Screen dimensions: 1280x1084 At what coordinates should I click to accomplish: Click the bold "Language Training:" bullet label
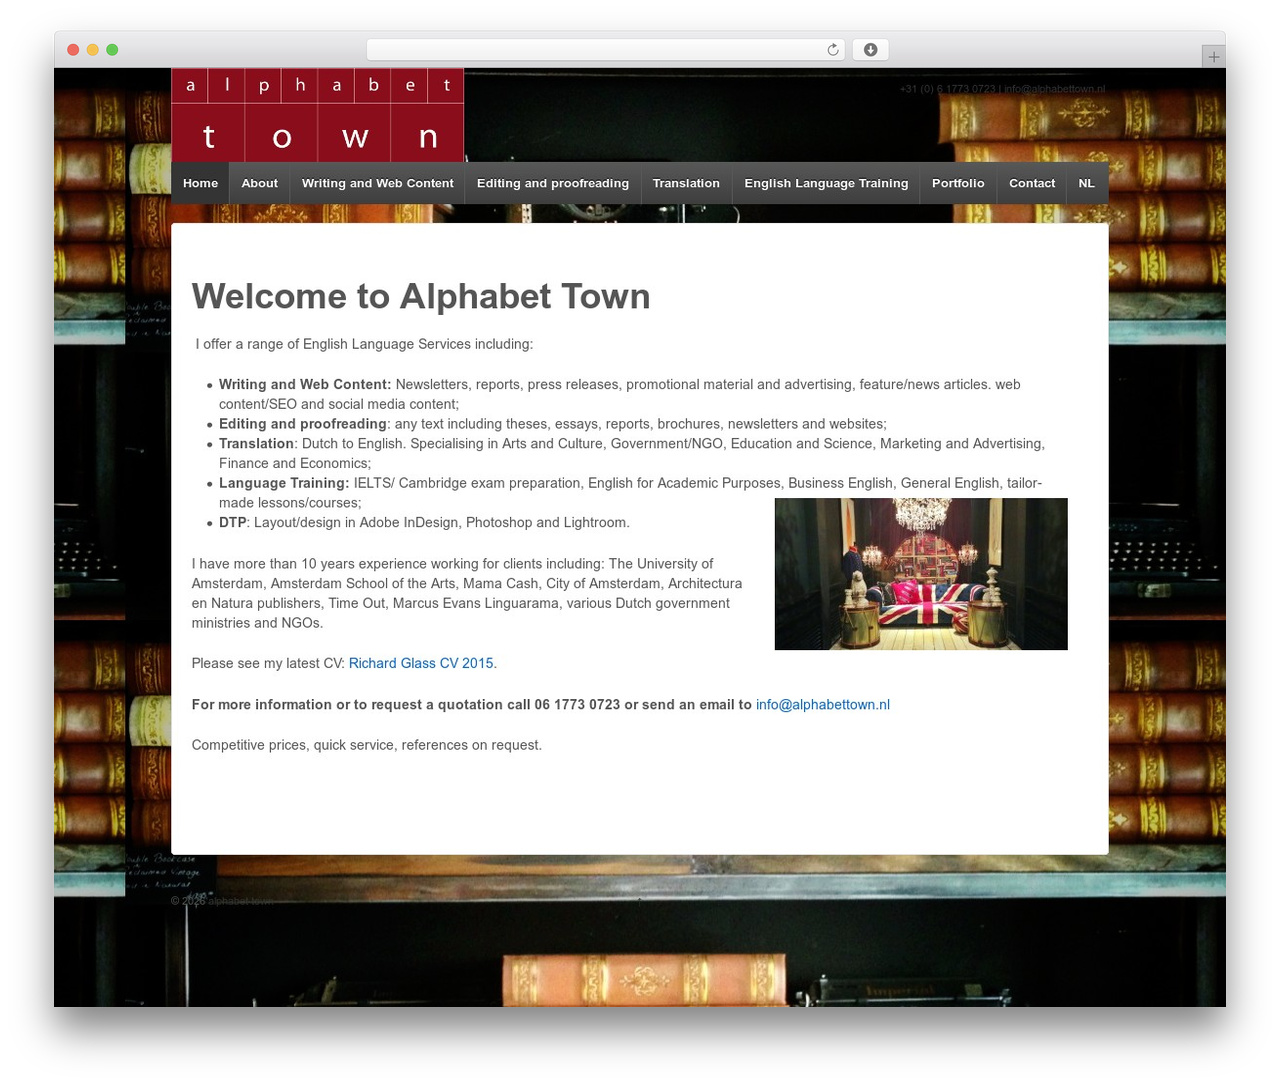click(x=284, y=483)
